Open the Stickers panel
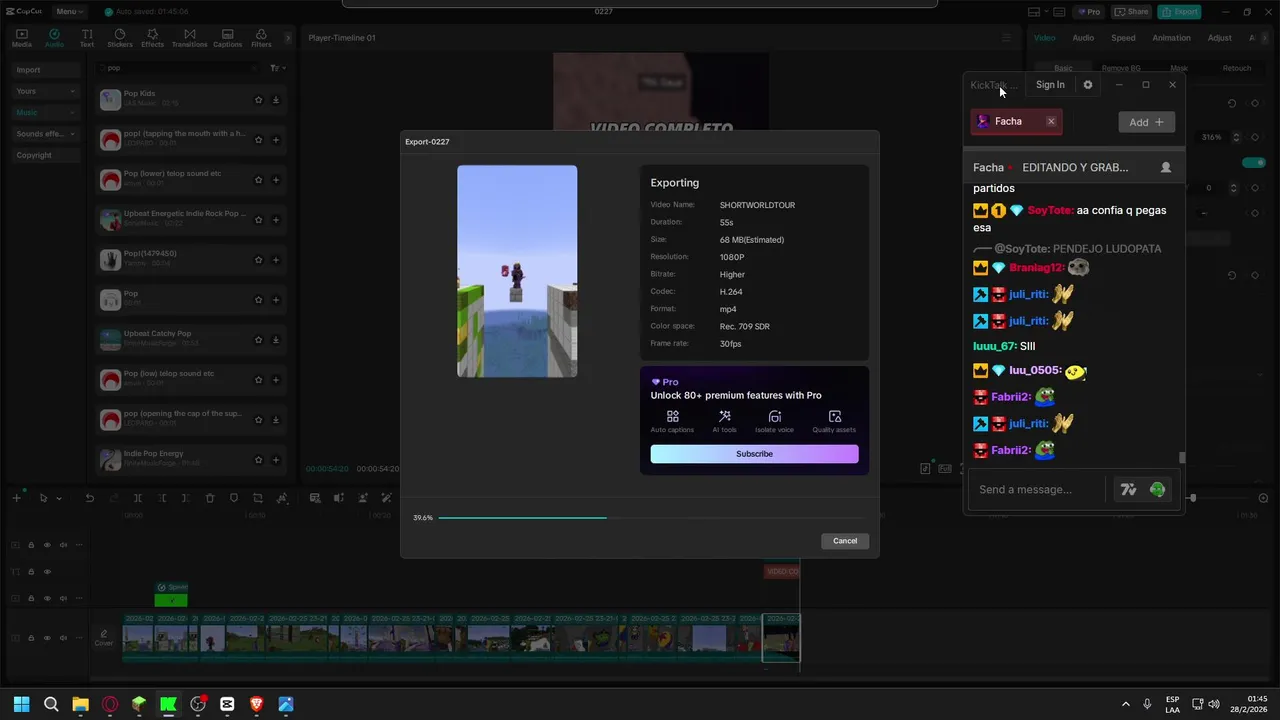This screenshot has width=1280, height=720. 120,38
